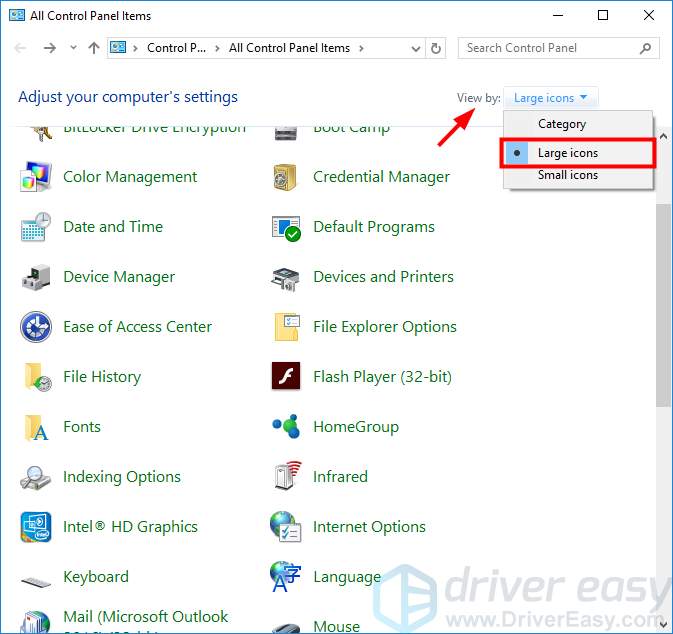Image resolution: width=673 pixels, height=634 pixels.
Task: Choose Small icons in the View by menu
Action: pos(567,175)
